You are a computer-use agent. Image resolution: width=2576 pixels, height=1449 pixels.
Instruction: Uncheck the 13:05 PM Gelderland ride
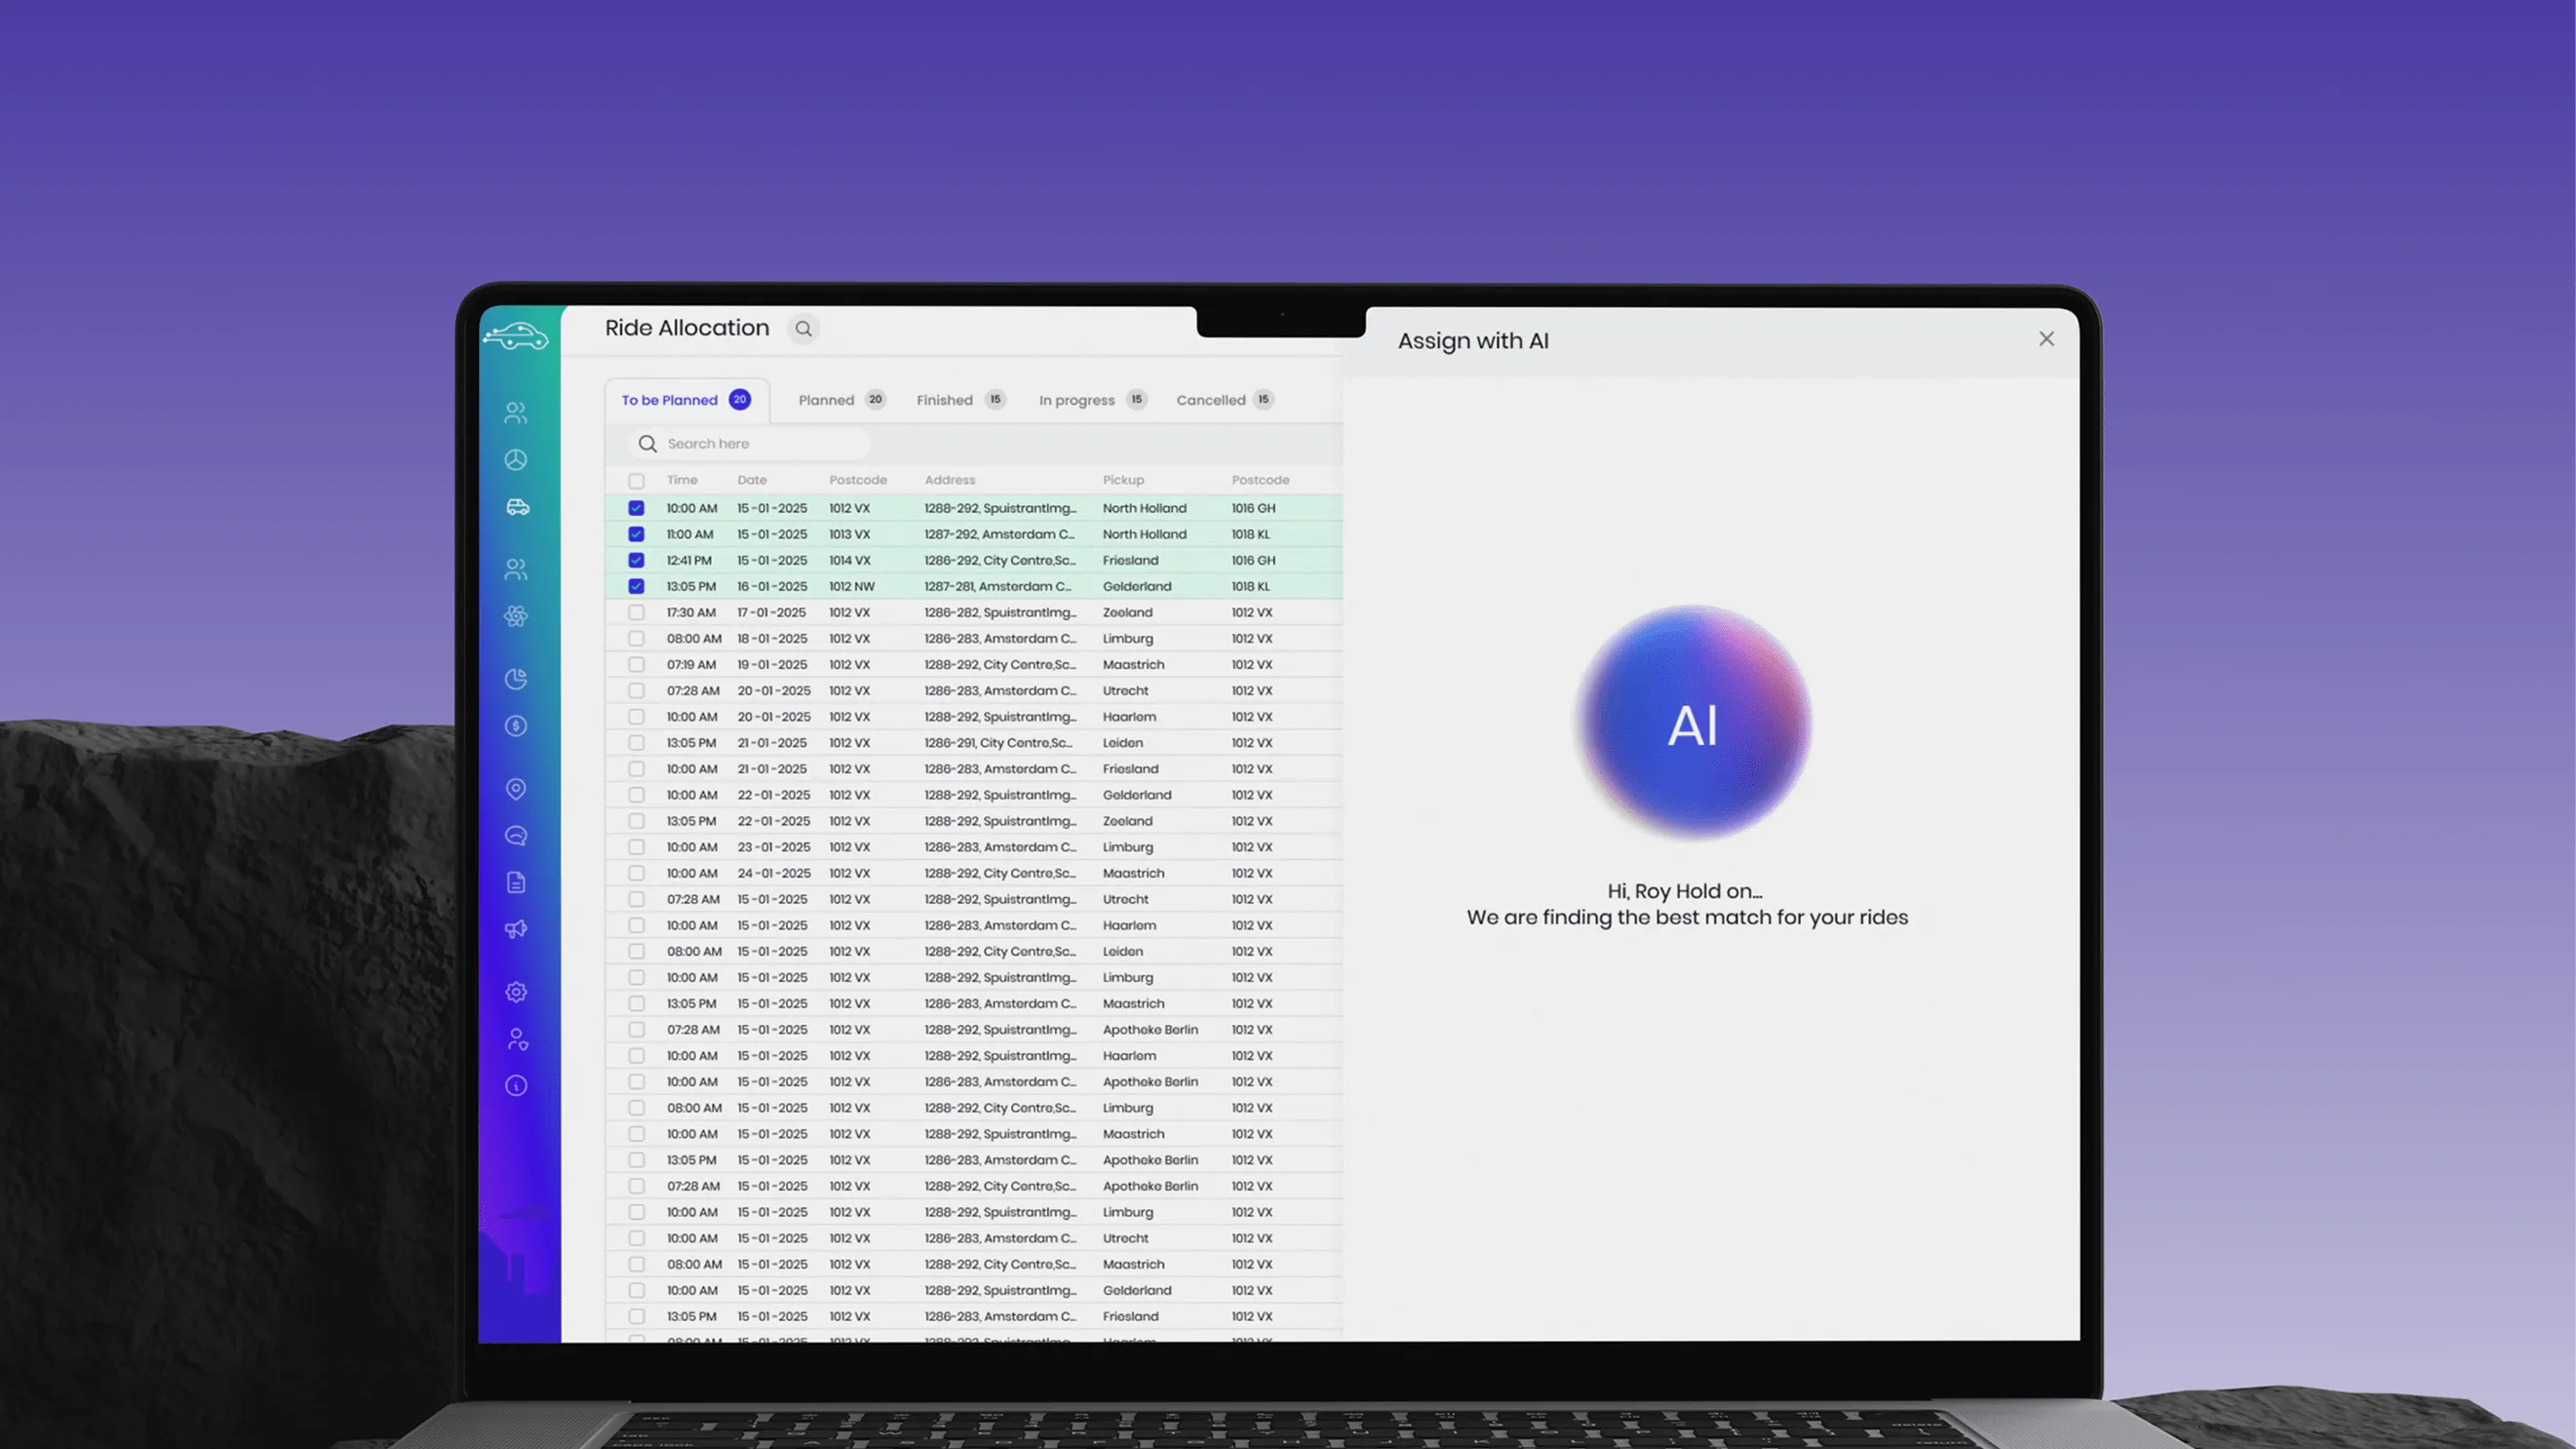point(636,586)
